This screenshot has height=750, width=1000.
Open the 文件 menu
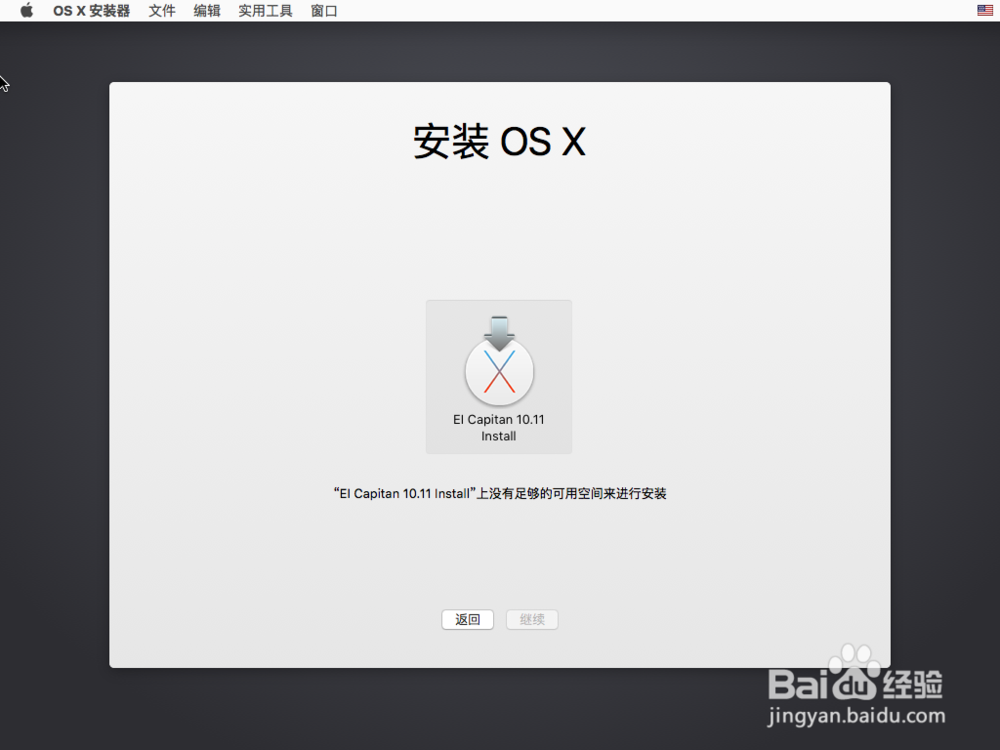(162, 11)
